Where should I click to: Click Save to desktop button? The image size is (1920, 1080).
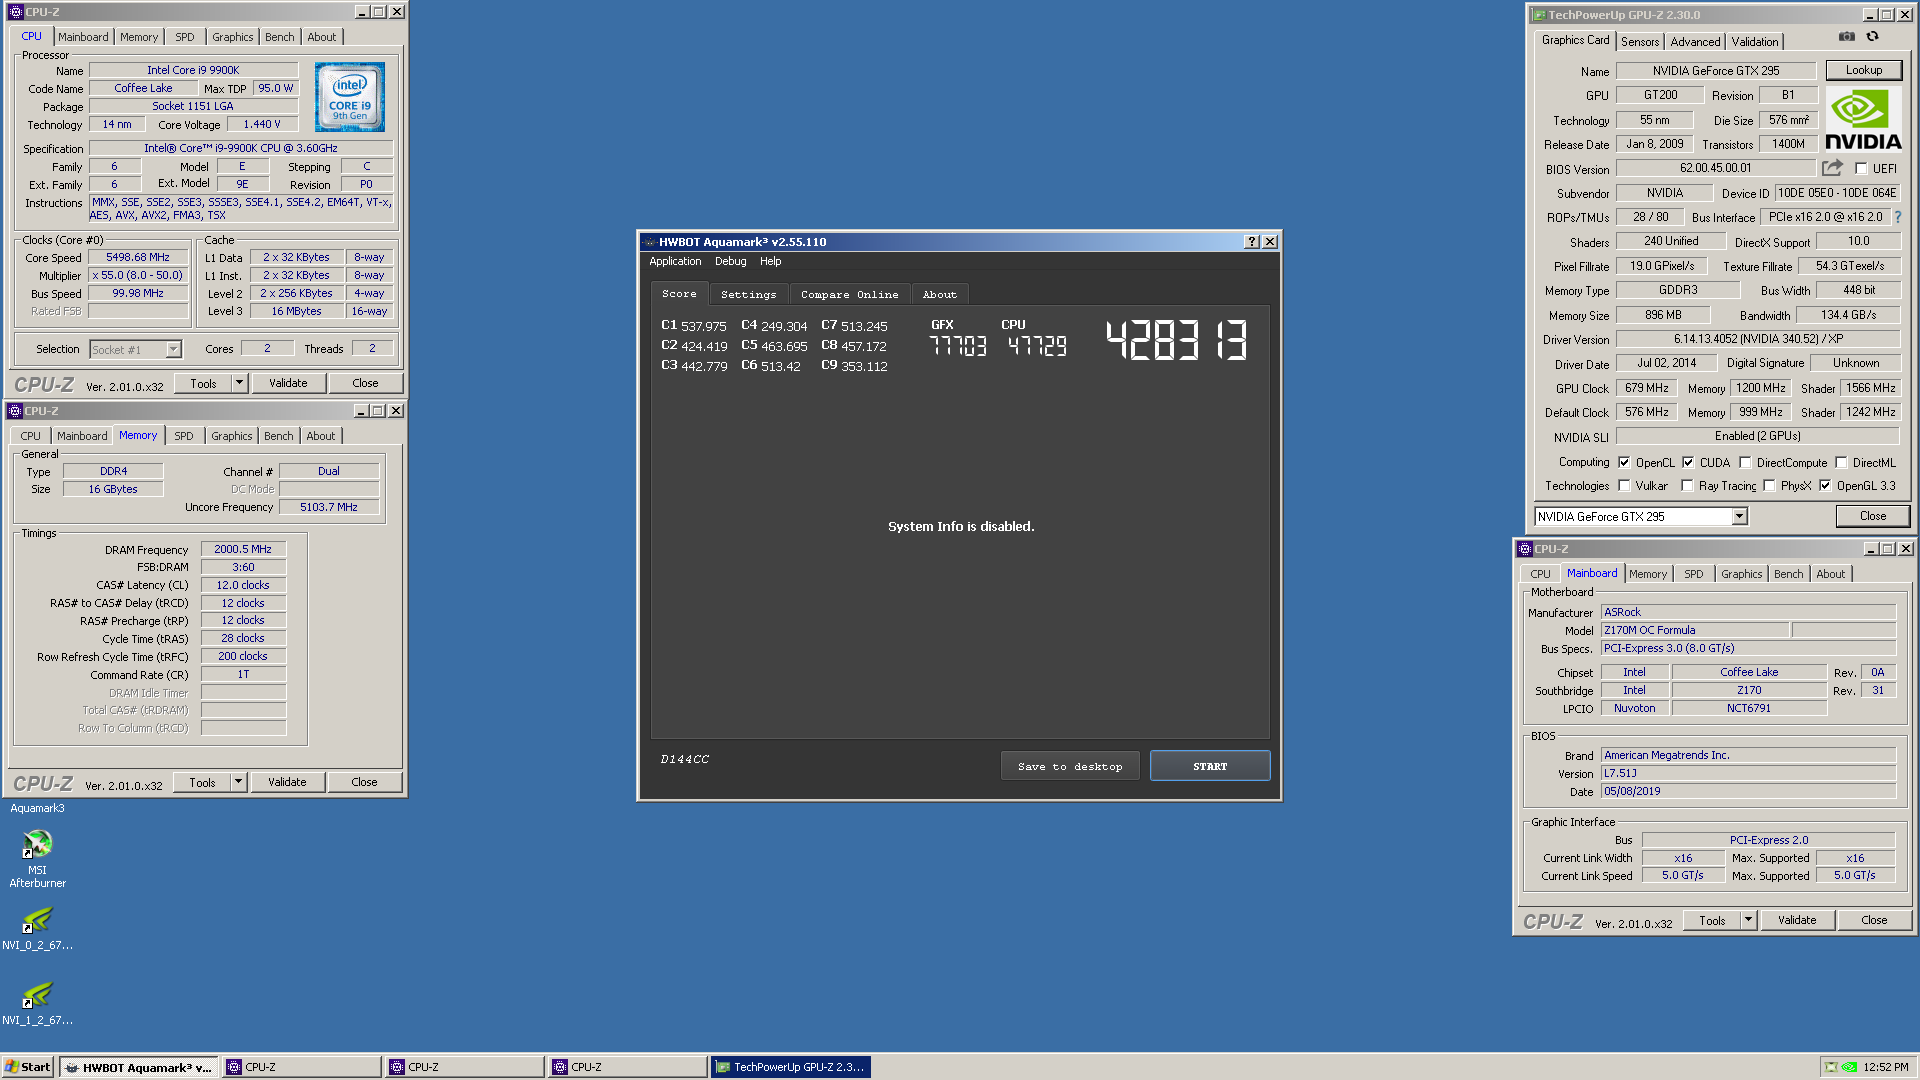click(1070, 766)
